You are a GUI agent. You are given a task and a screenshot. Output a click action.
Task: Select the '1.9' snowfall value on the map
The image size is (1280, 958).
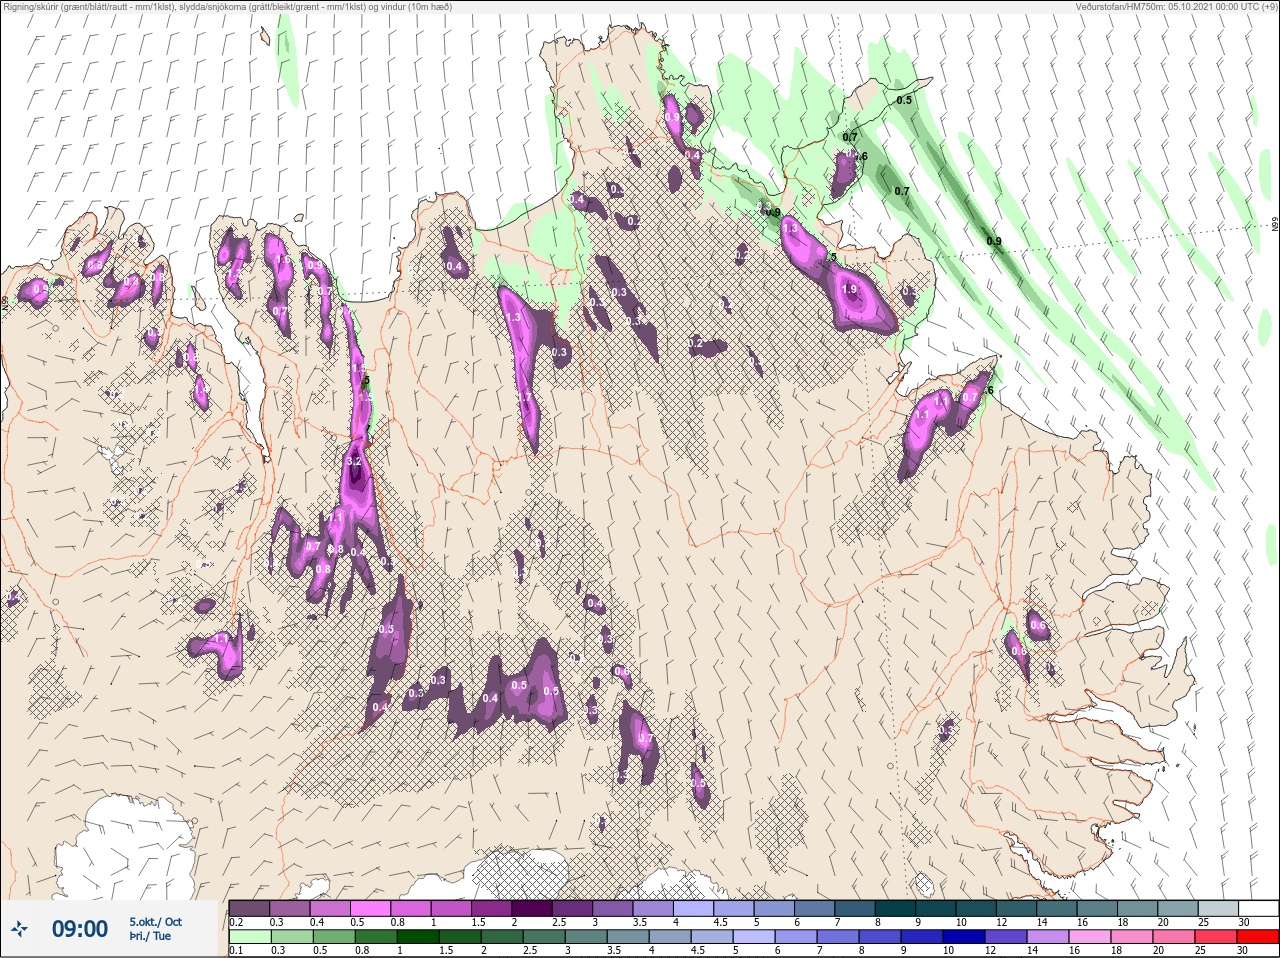point(849,290)
